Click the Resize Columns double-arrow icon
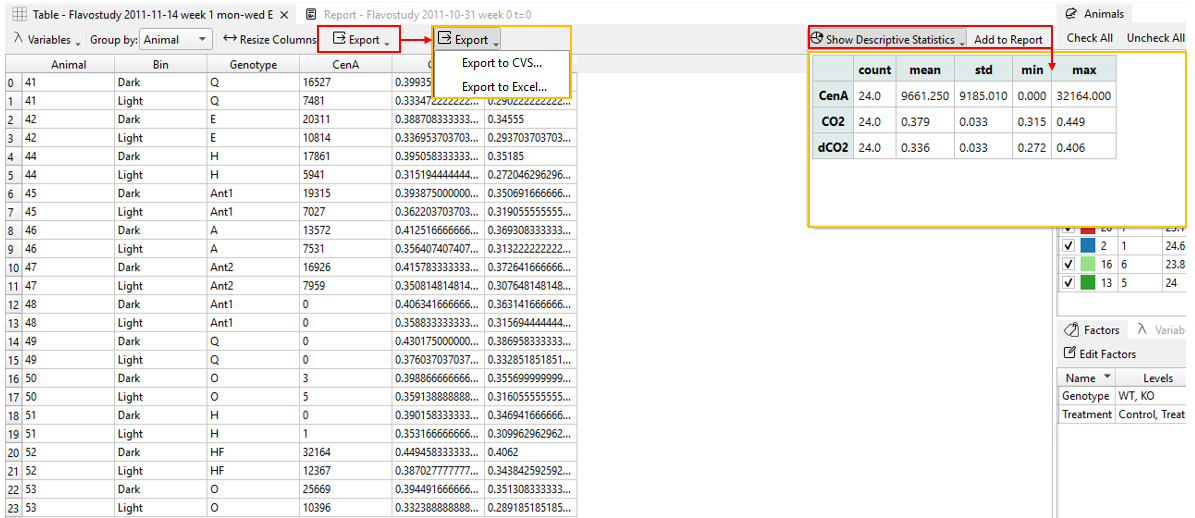The height and width of the screenshot is (518, 1195). (x=229, y=39)
